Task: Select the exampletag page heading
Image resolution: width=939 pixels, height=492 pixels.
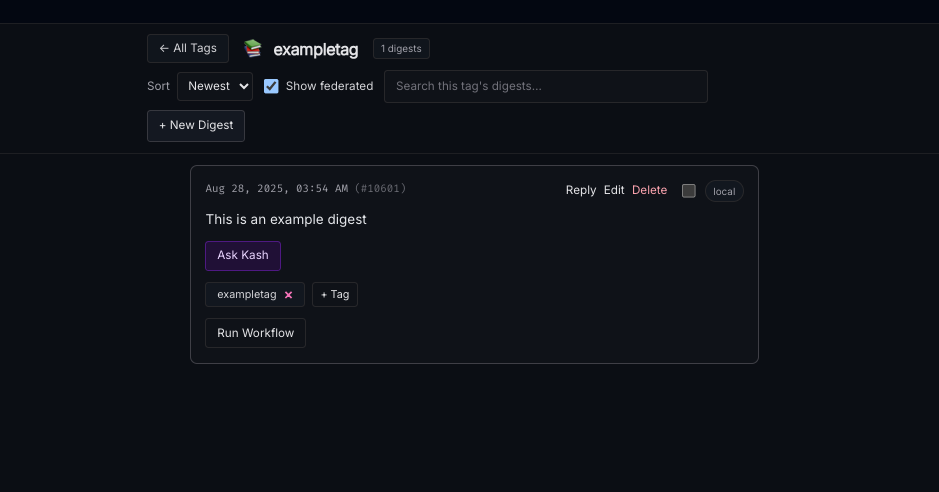Action: [315, 50]
